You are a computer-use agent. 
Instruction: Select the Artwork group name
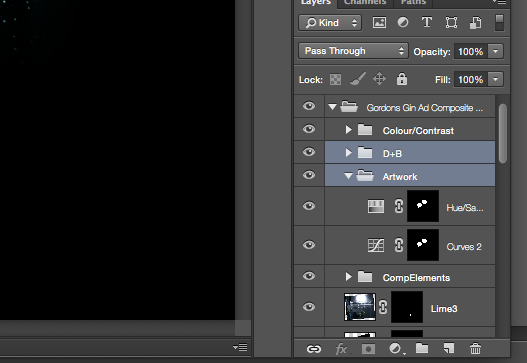[x=400, y=176]
